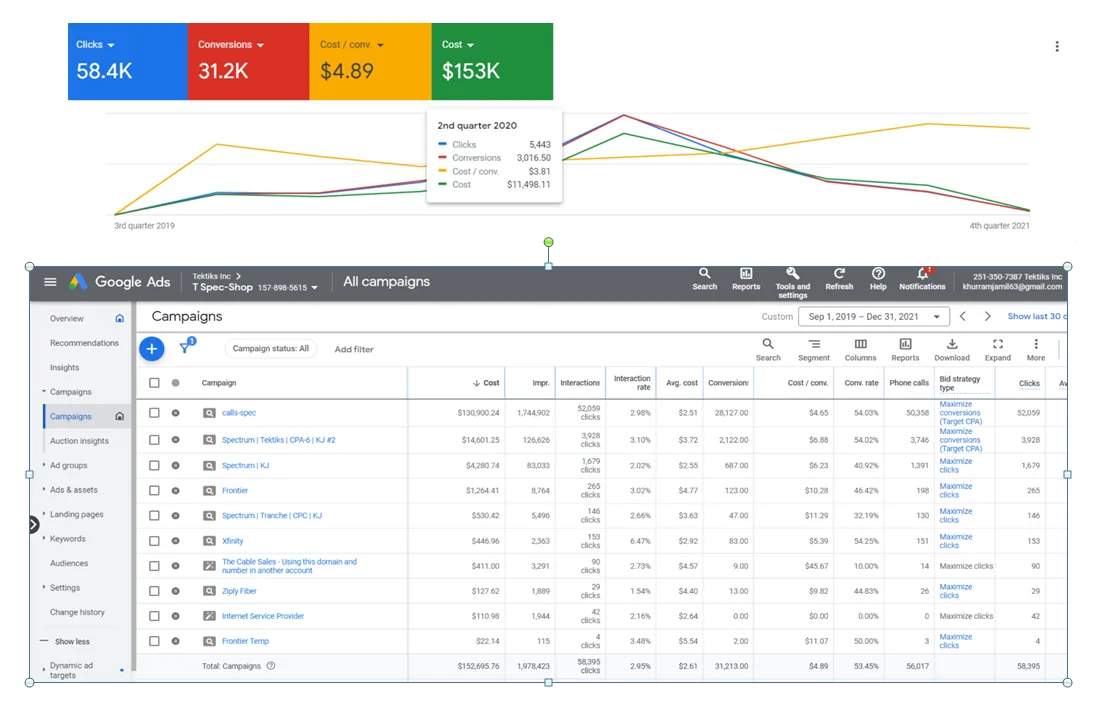This screenshot has height=707, width=1098.
Task: Click the Download icon in table toolbar
Action: pos(951,345)
